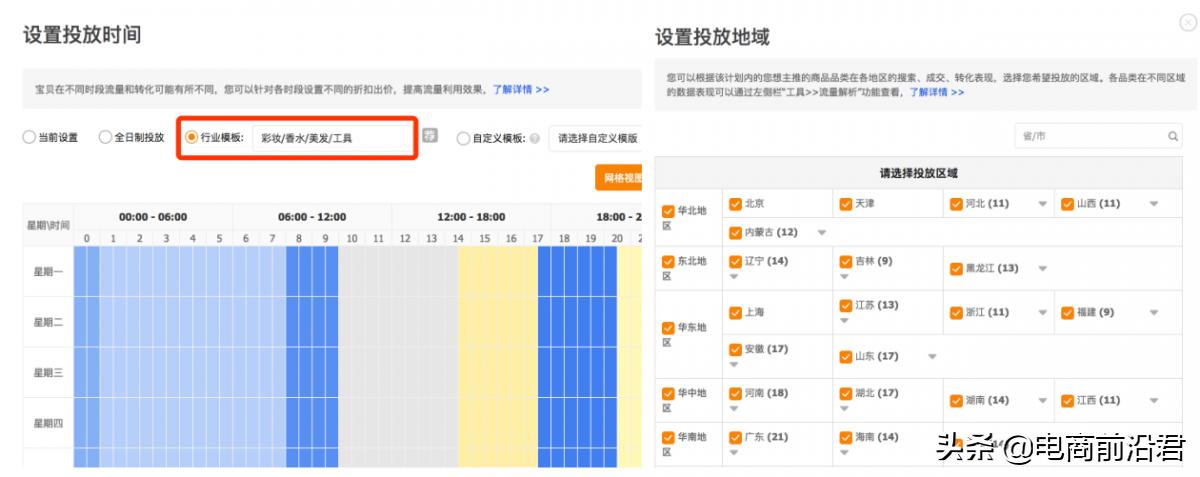
Task: Uncheck the 华东地区 region checkbox
Action: [x=668, y=327]
